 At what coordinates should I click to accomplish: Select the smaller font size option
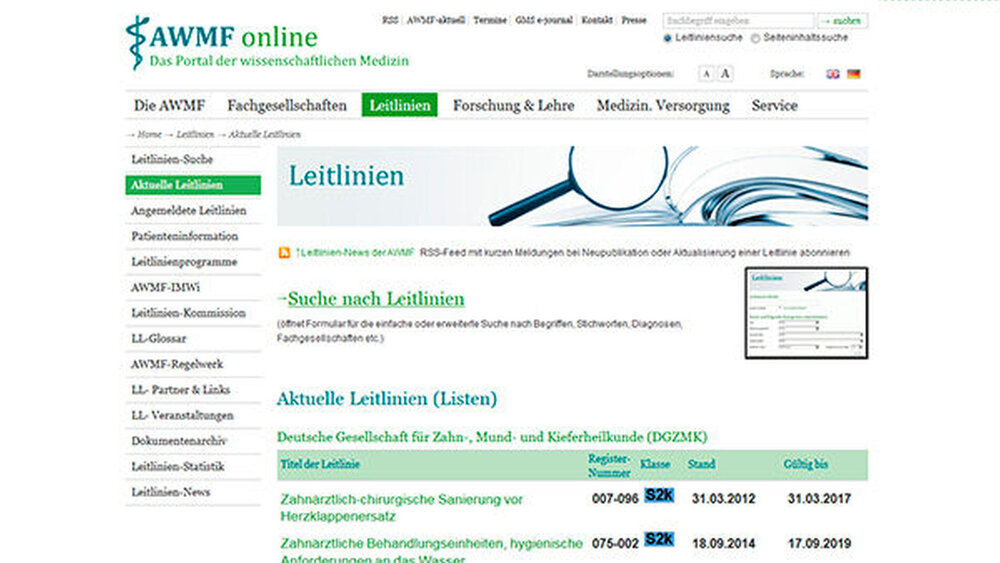click(x=706, y=74)
